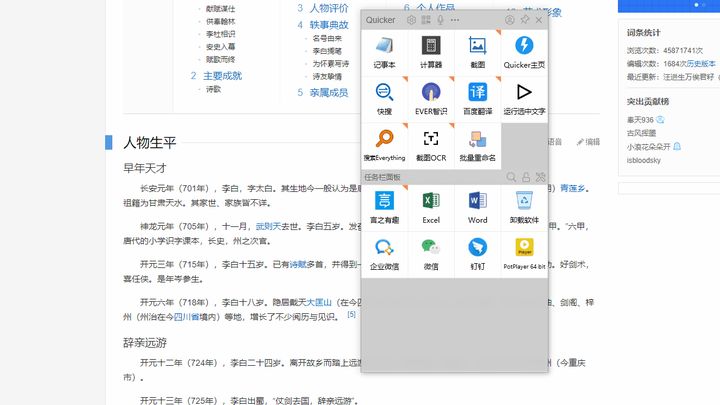The height and width of the screenshot is (405, 720).
Task: Open 微信 WeChat from the Quicker panel
Action: click(x=431, y=254)
